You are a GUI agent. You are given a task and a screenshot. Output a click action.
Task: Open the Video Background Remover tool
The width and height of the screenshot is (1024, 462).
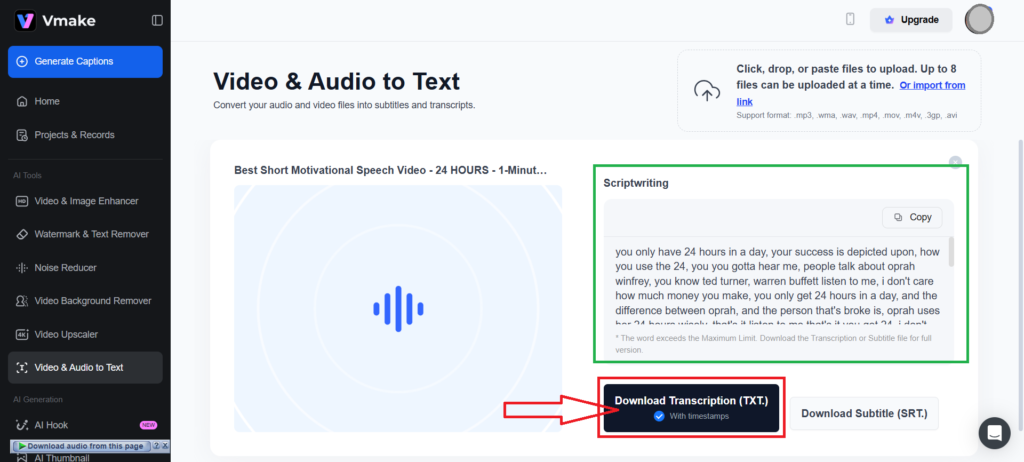coord(93,301)
